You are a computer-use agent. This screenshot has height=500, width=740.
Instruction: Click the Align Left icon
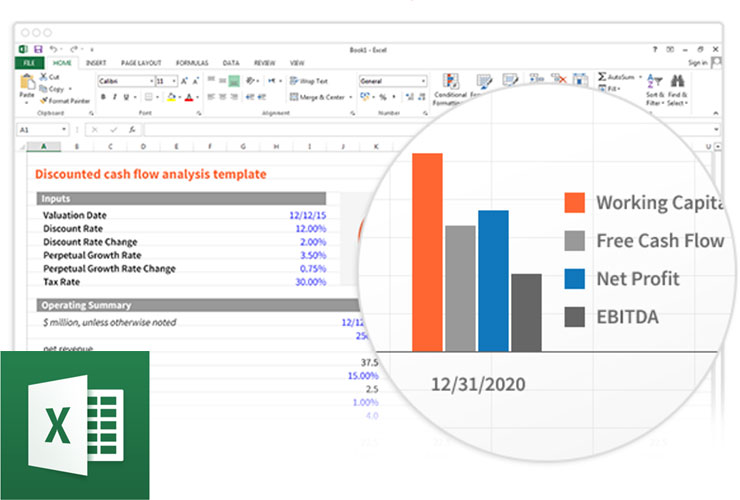(x=211, y=97)
